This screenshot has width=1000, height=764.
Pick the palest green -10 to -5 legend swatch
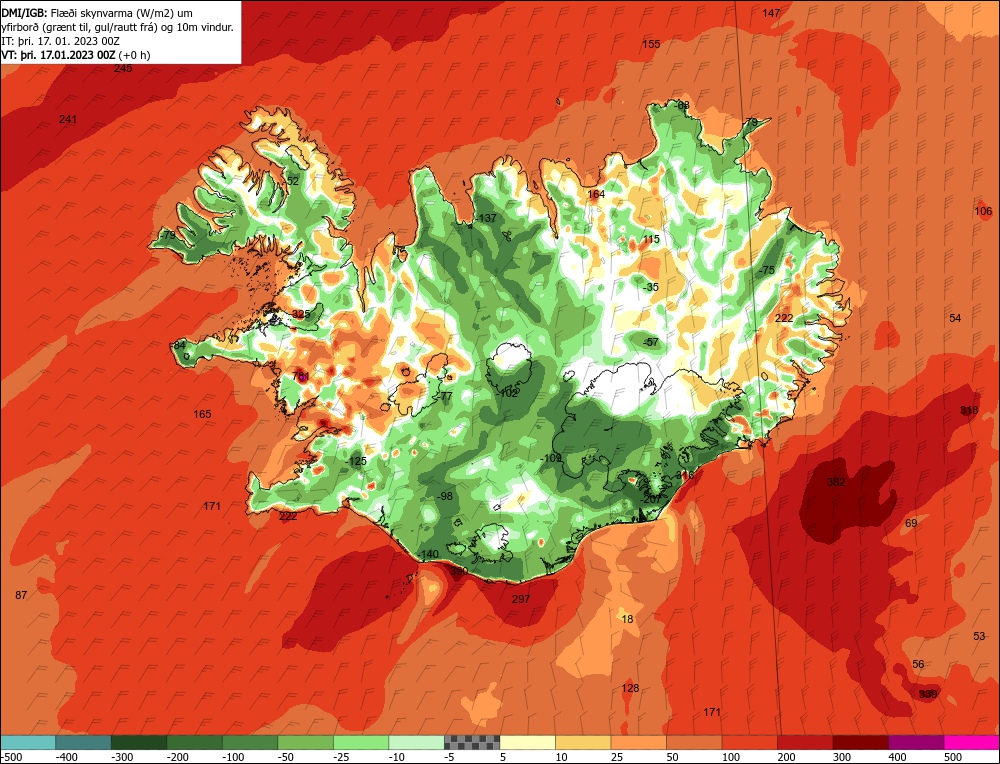[416, 742]
